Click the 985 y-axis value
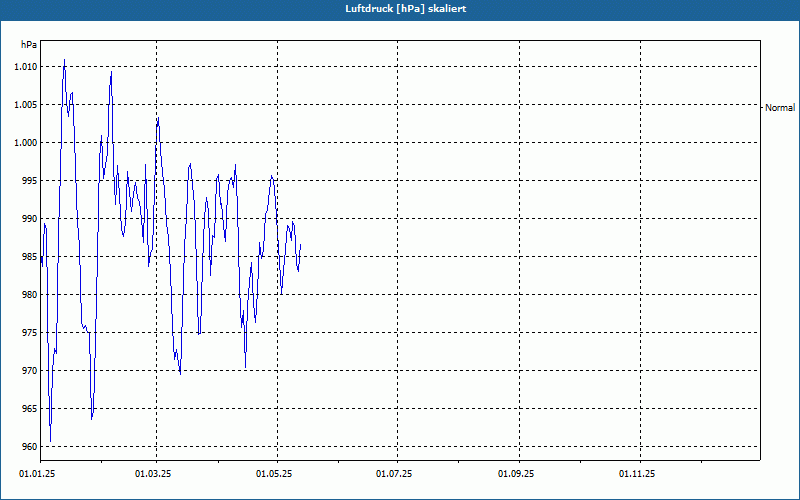 30,257
